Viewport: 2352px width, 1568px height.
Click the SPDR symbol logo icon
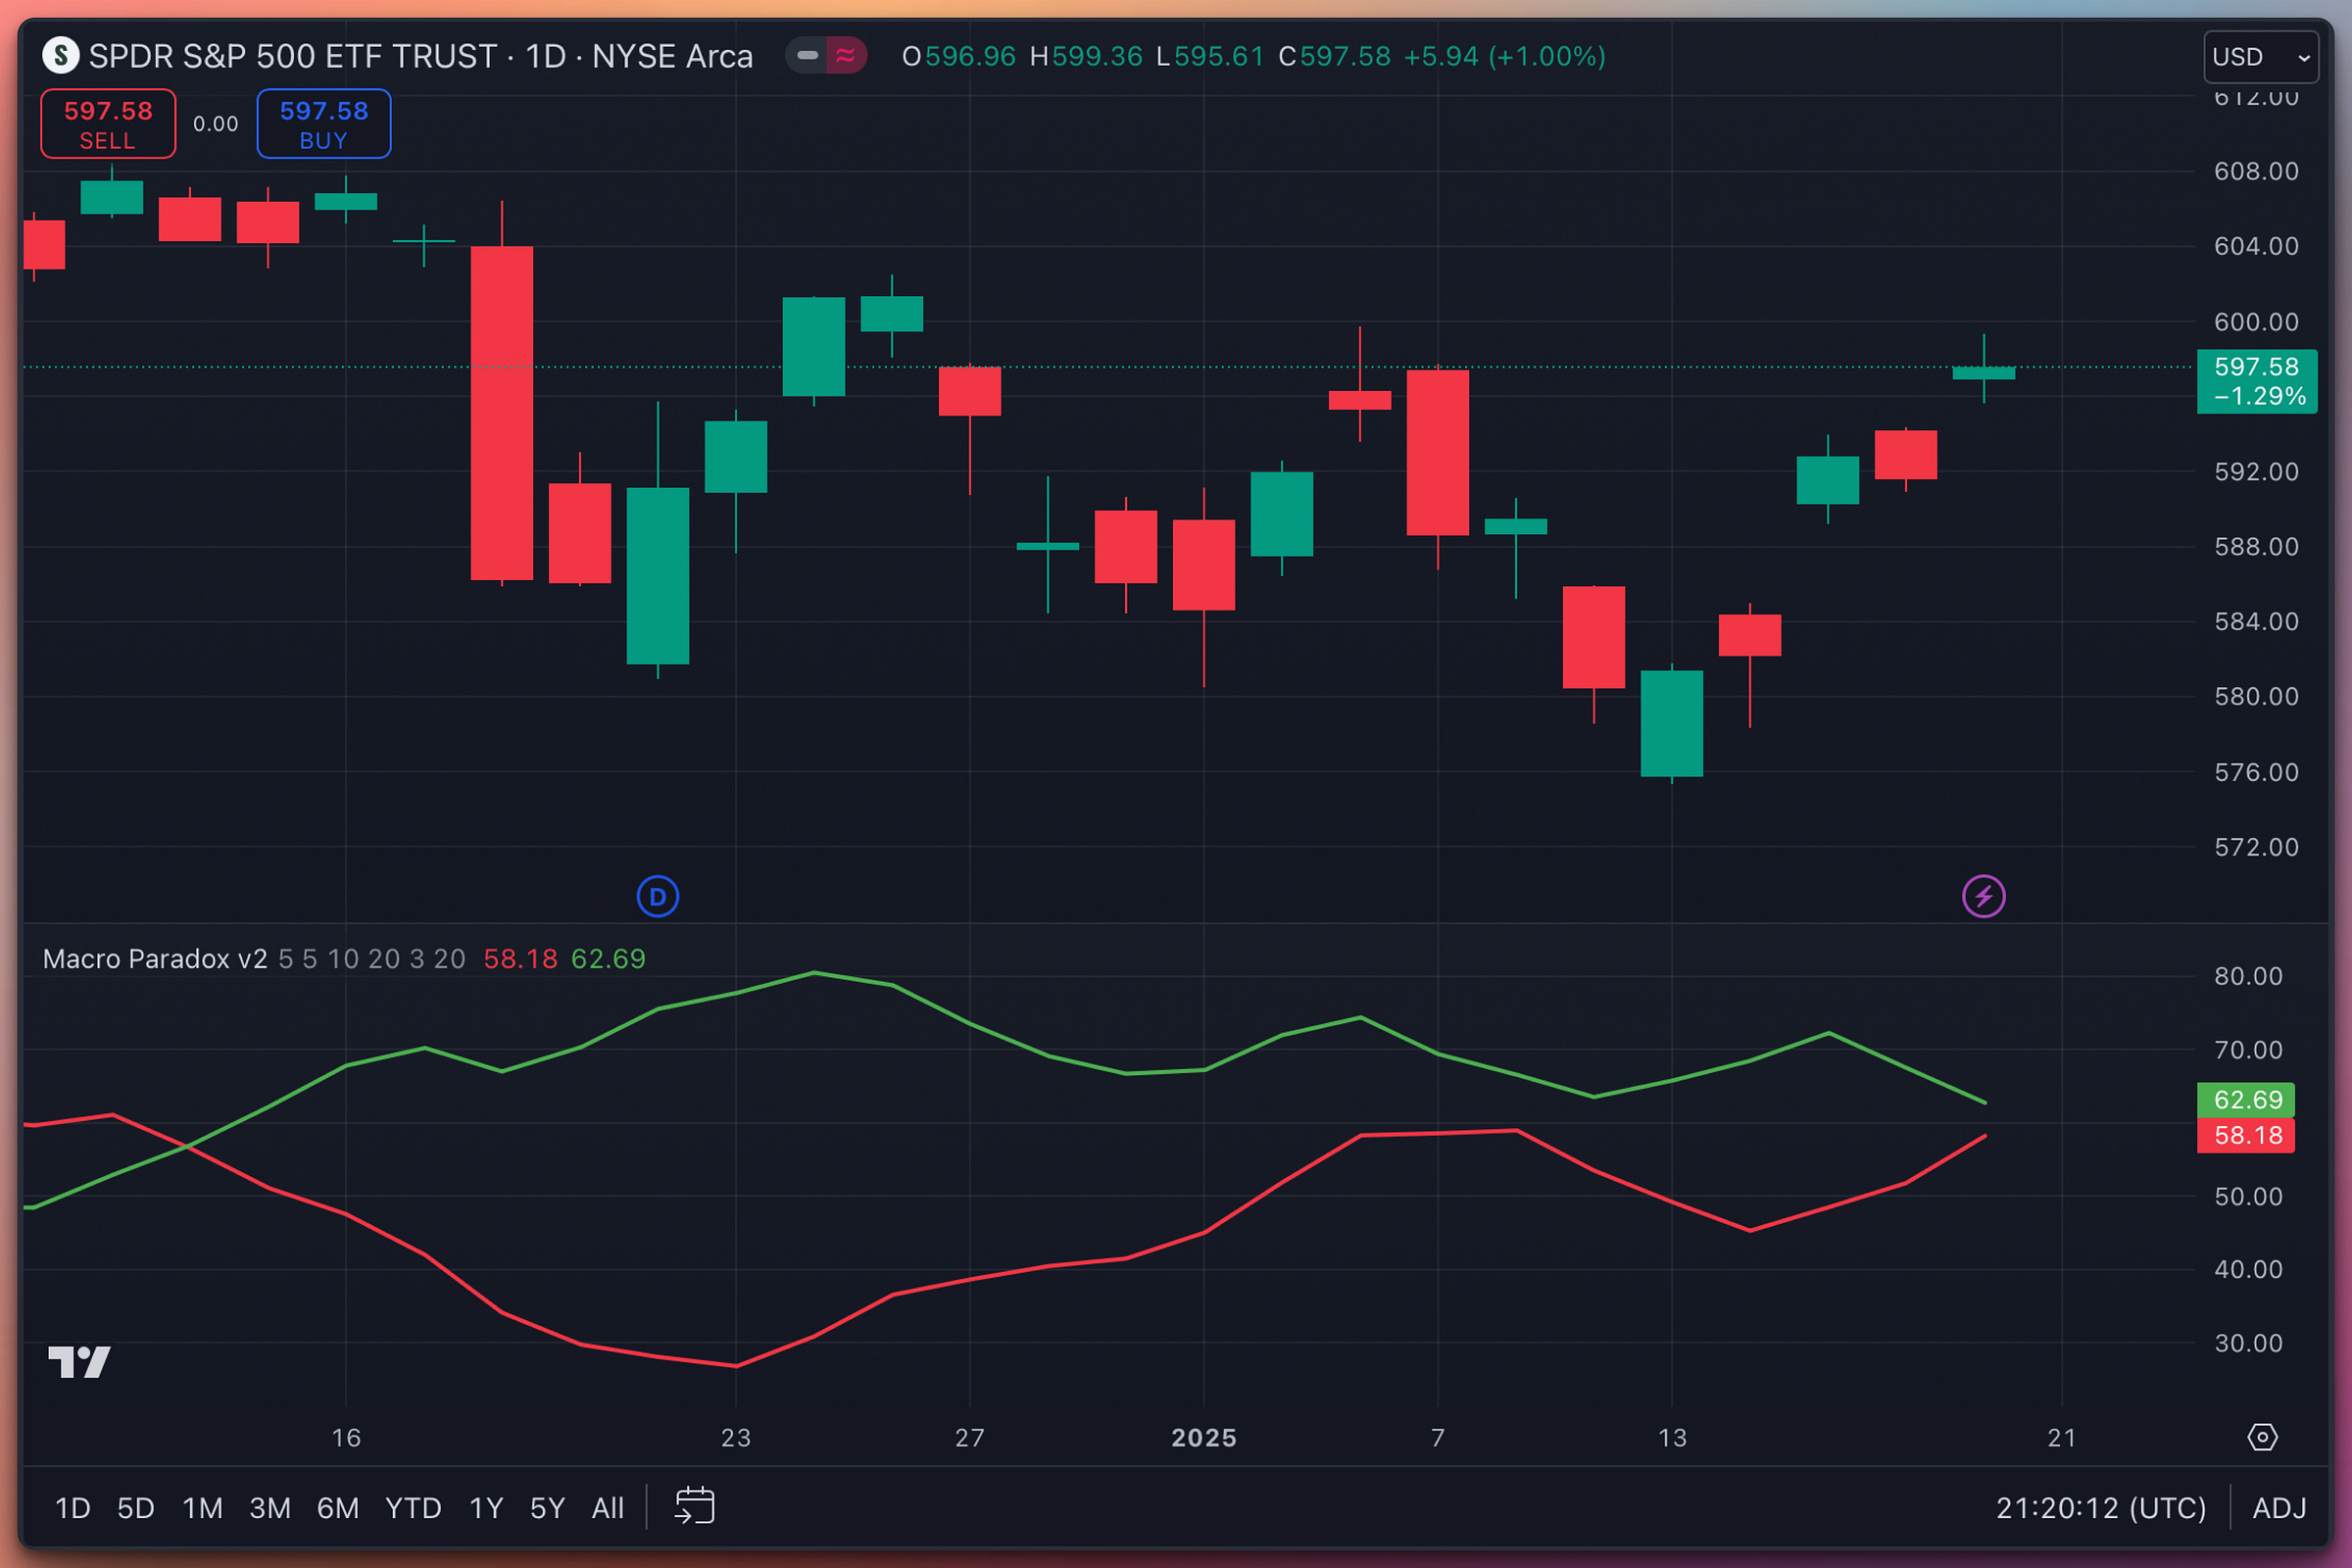(61, 56)
